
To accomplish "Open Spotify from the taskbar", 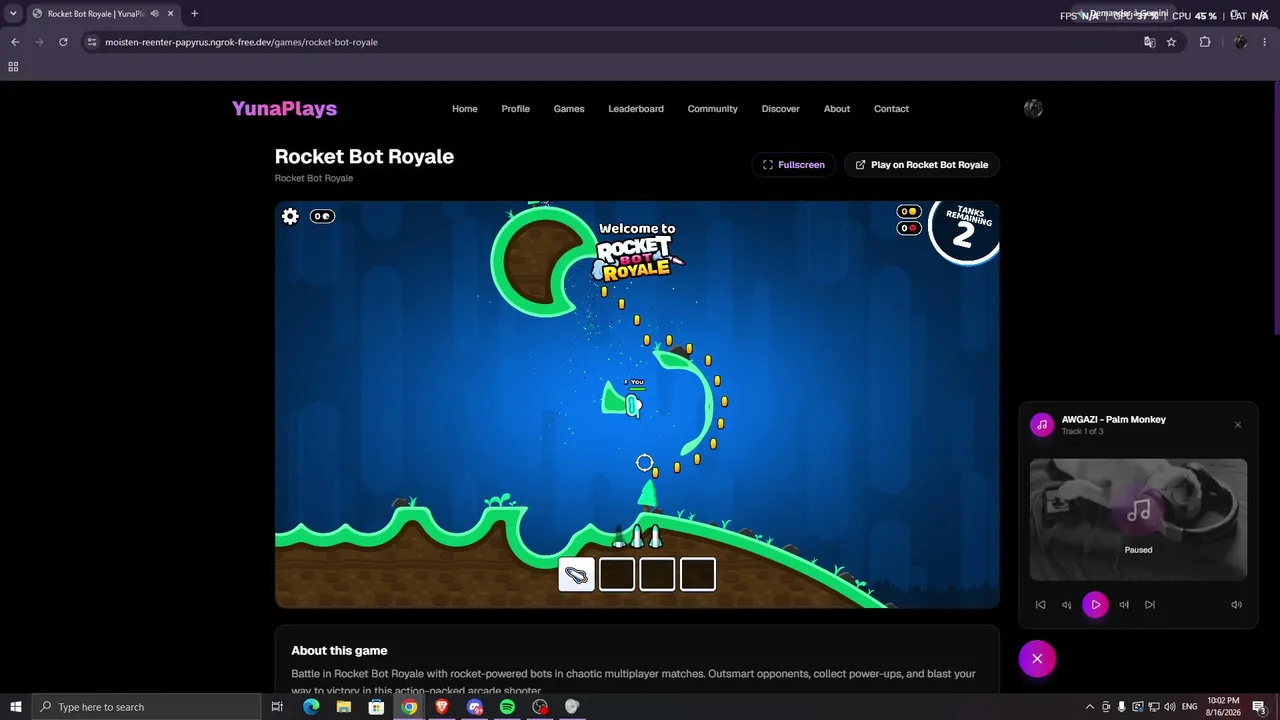I will tap(507, 707).
